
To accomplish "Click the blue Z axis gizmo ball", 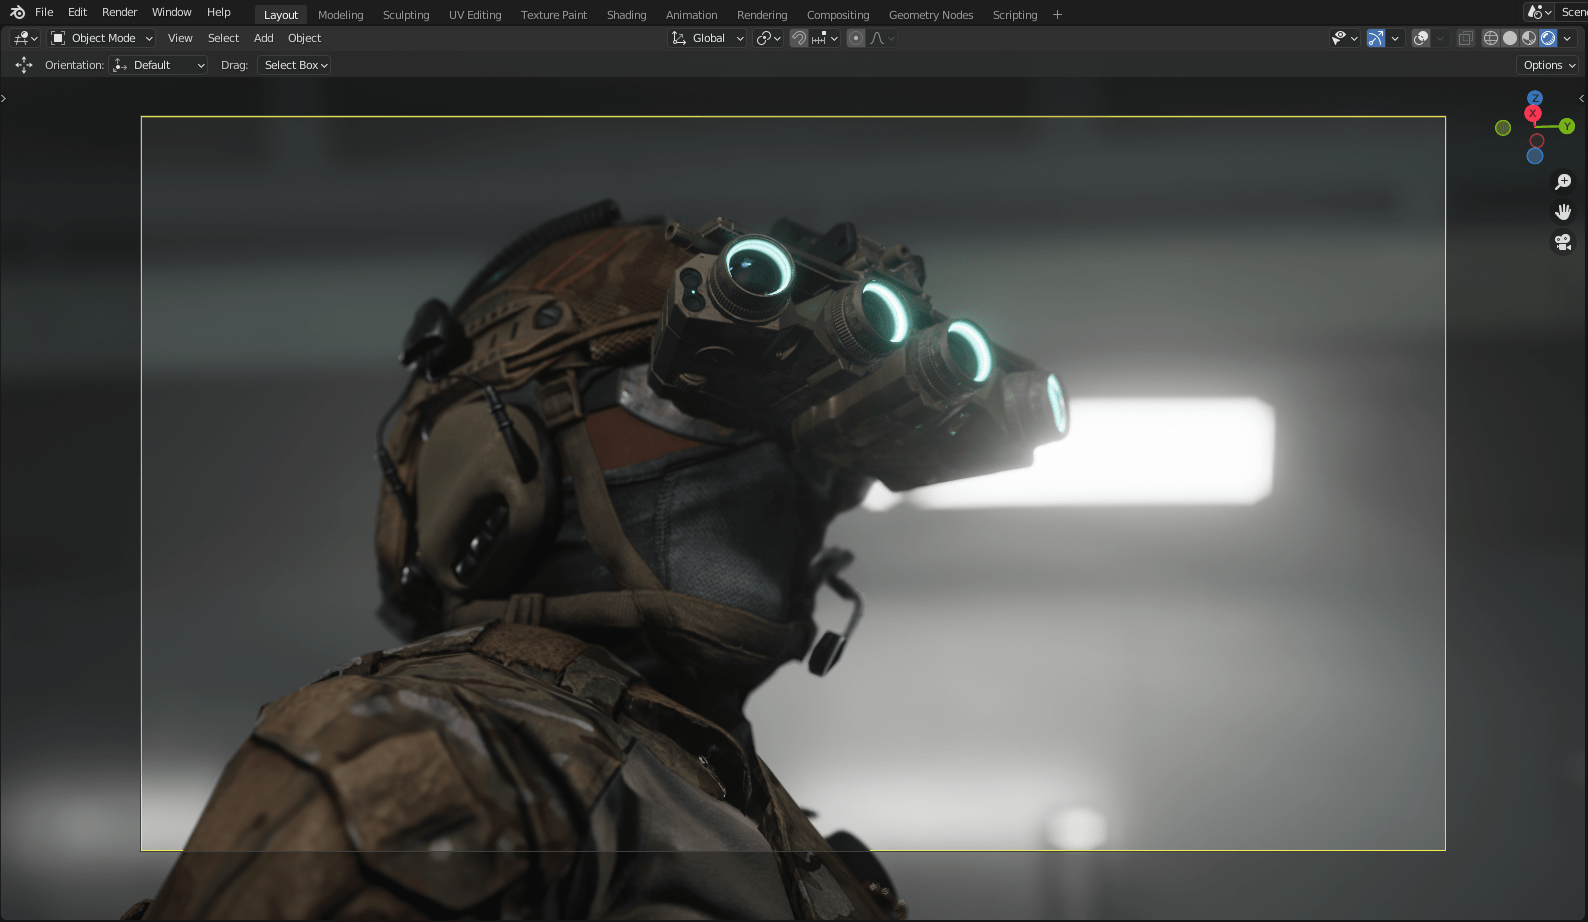I will click(1535, 98).
